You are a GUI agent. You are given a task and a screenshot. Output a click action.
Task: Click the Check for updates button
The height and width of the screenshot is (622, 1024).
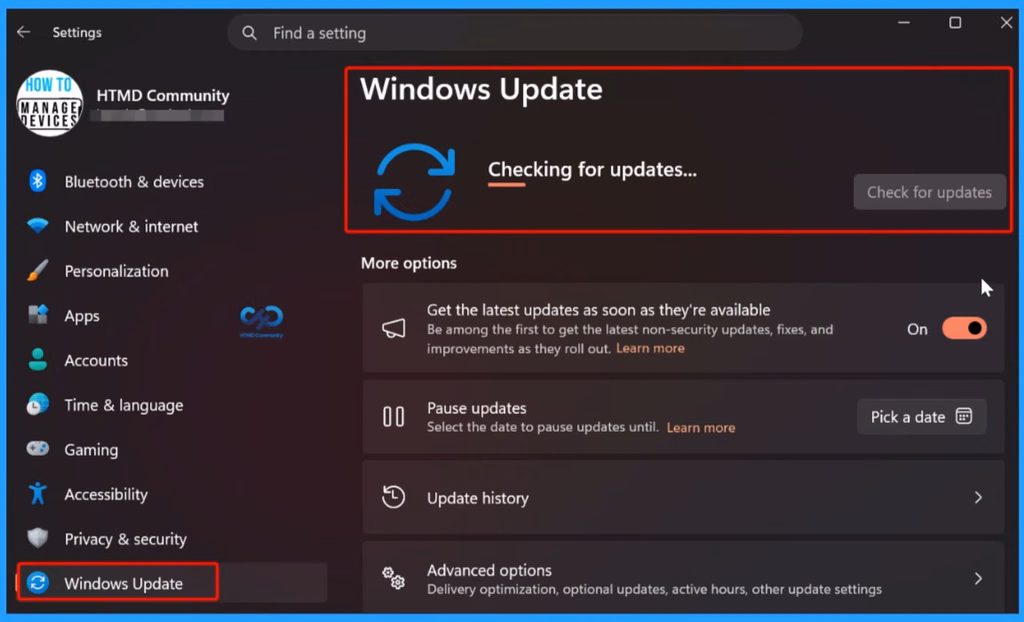point(929,192)
